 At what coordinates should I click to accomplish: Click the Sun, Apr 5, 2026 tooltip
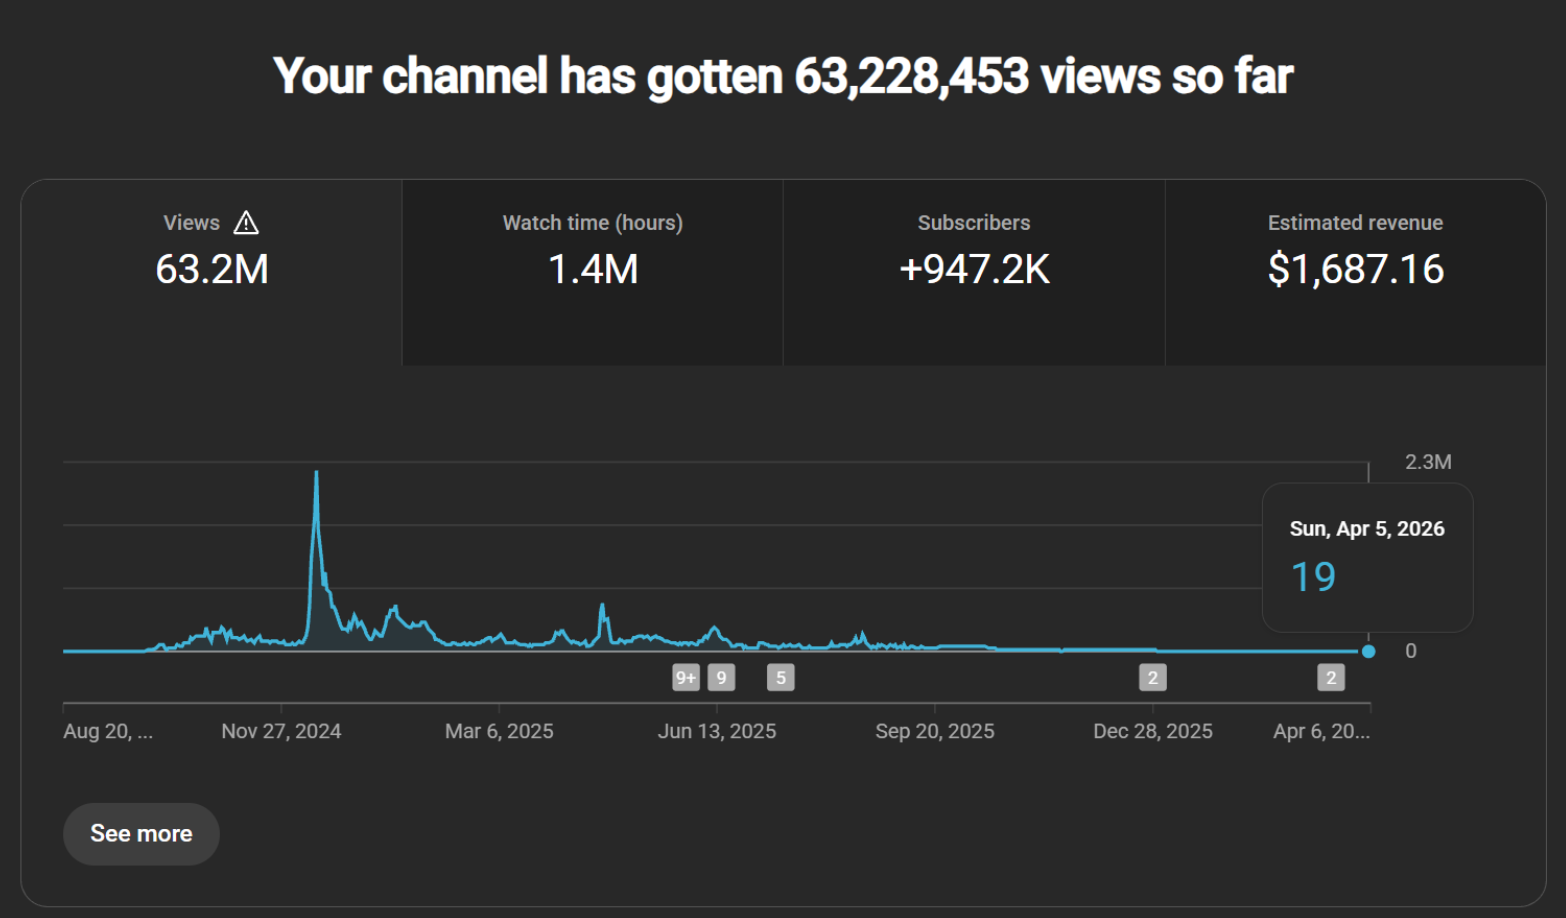click(x=1367, y=557)
